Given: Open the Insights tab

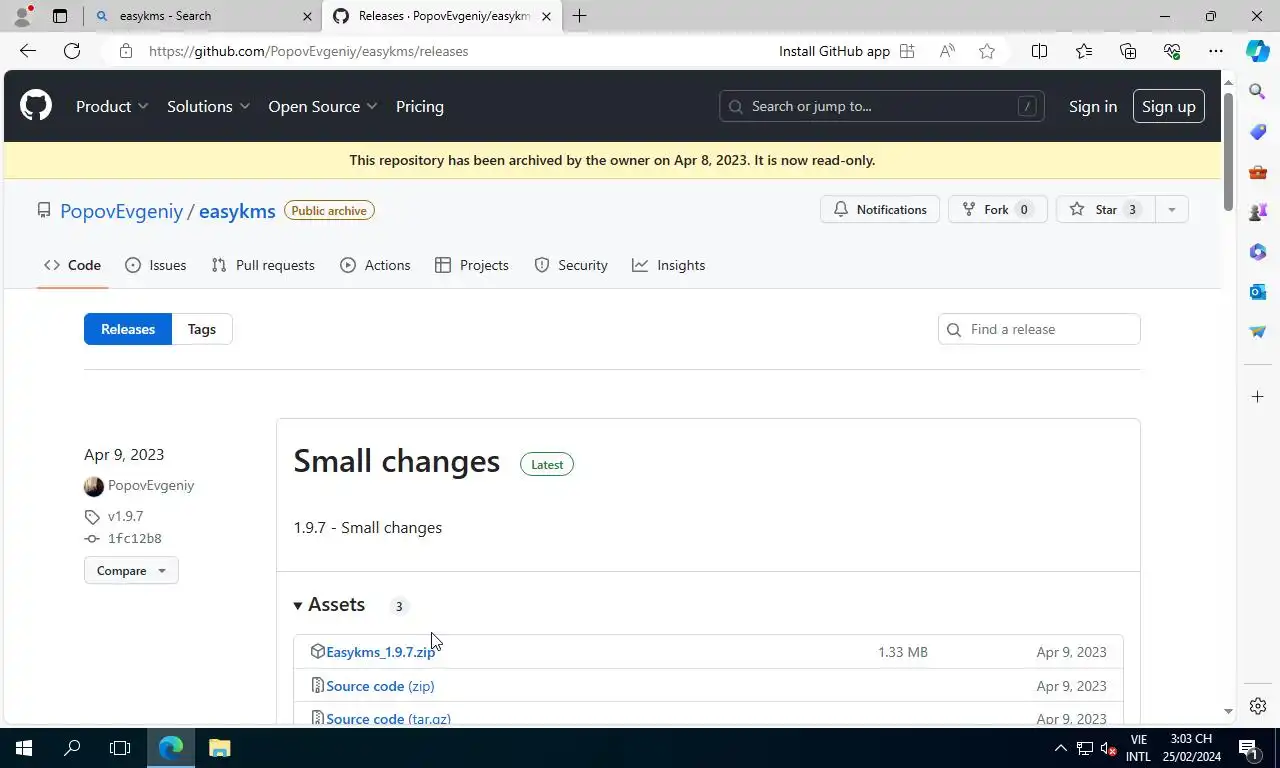Looking at the screenshot, I should (x=669, y=265).
